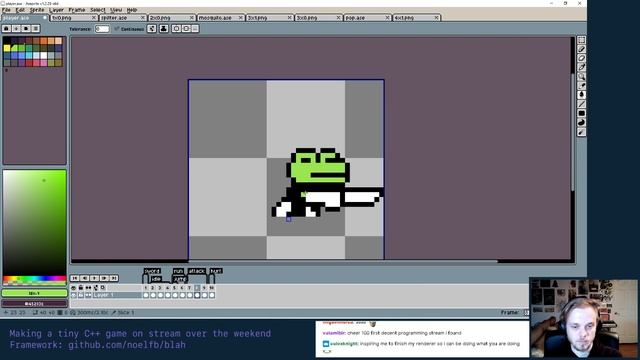This screenshot has height=360, width=640.
Task: Pick the white swatch in palette
Action: (44, 56)
